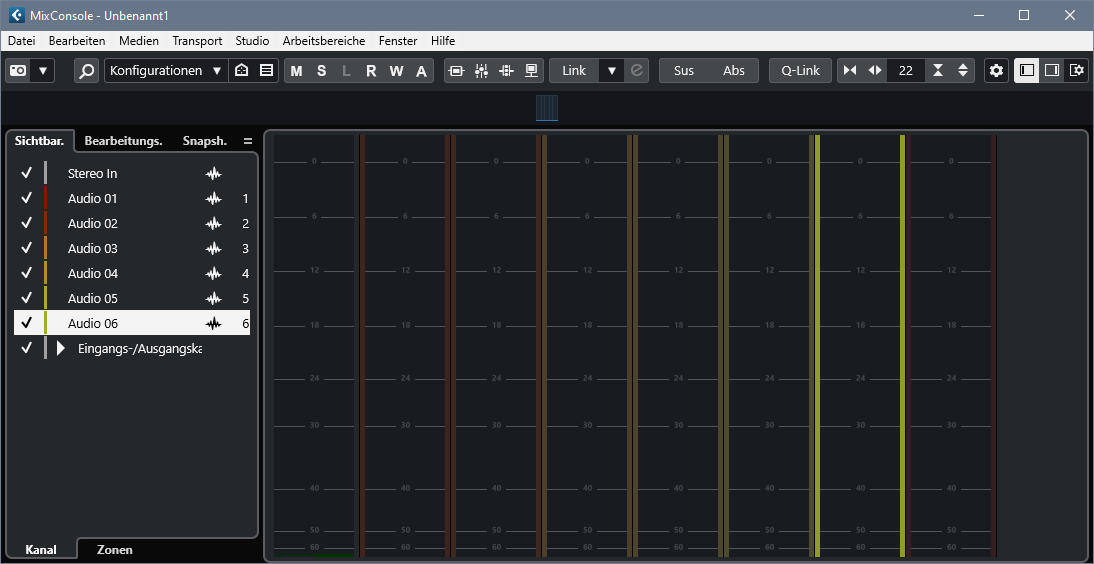Open the channel search magnifier

coord(87,71)
